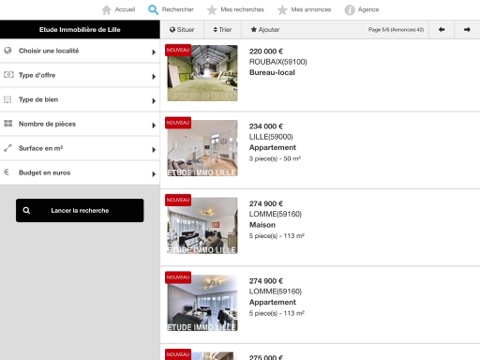
Task: Open Lomme Appartement 113 m² photo thumbnail
Action: coord(202,303)
